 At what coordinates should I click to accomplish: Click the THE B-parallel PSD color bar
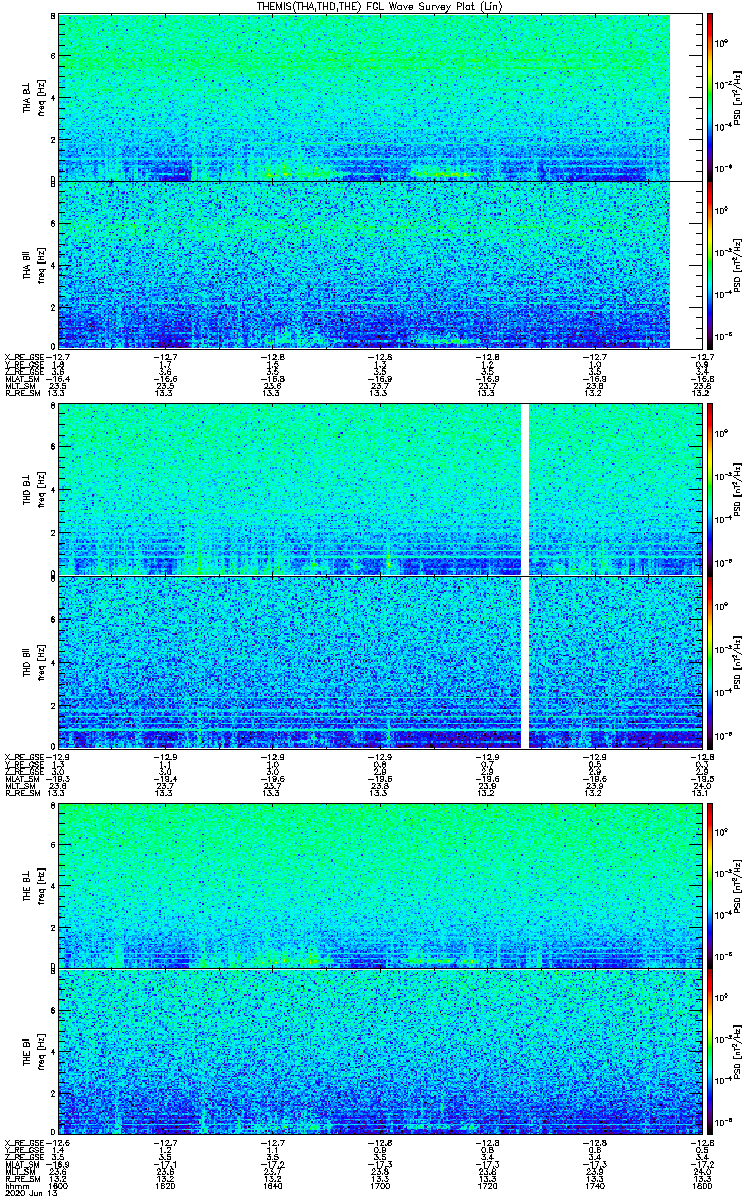[709, 1052]
